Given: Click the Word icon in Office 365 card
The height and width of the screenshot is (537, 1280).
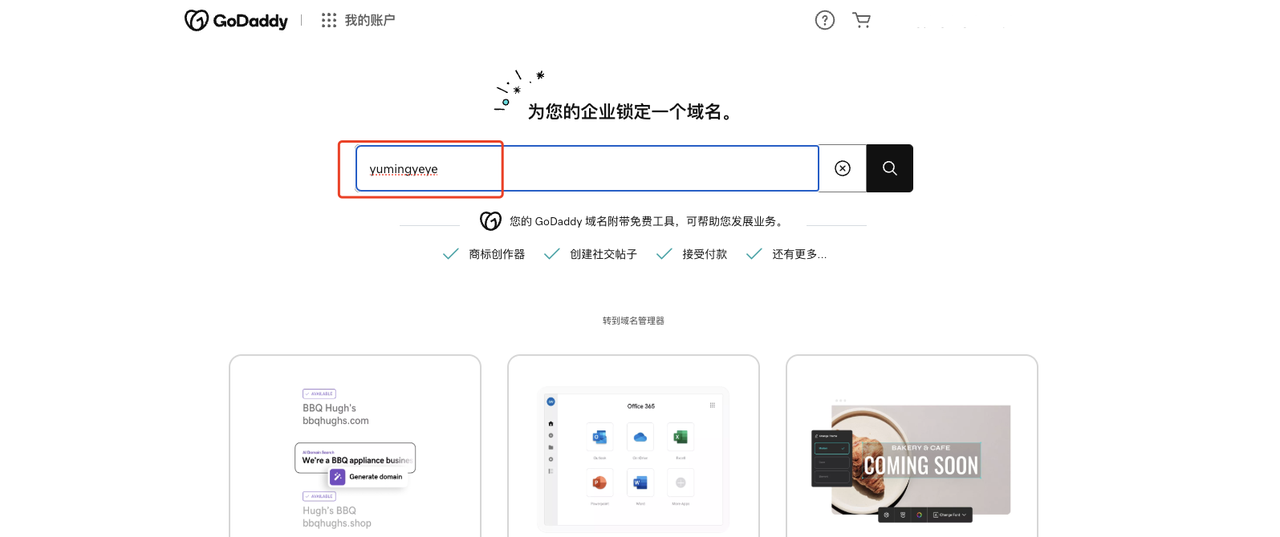Looking at the screenshot, I should (640, 483).
